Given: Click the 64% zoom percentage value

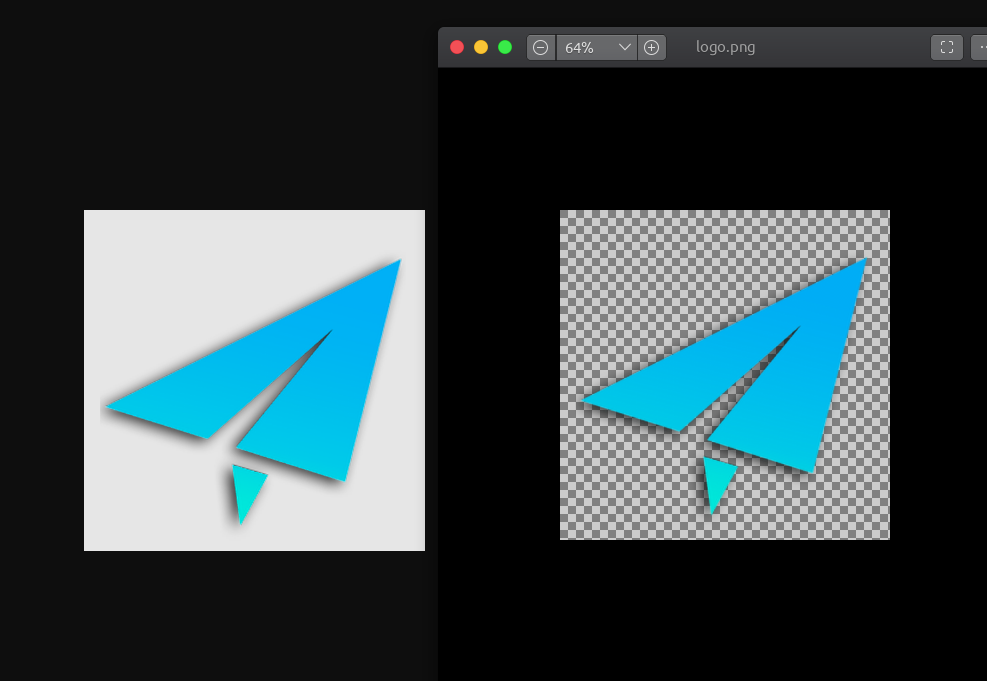Looking at the screenshot, I should pos(580,47).
